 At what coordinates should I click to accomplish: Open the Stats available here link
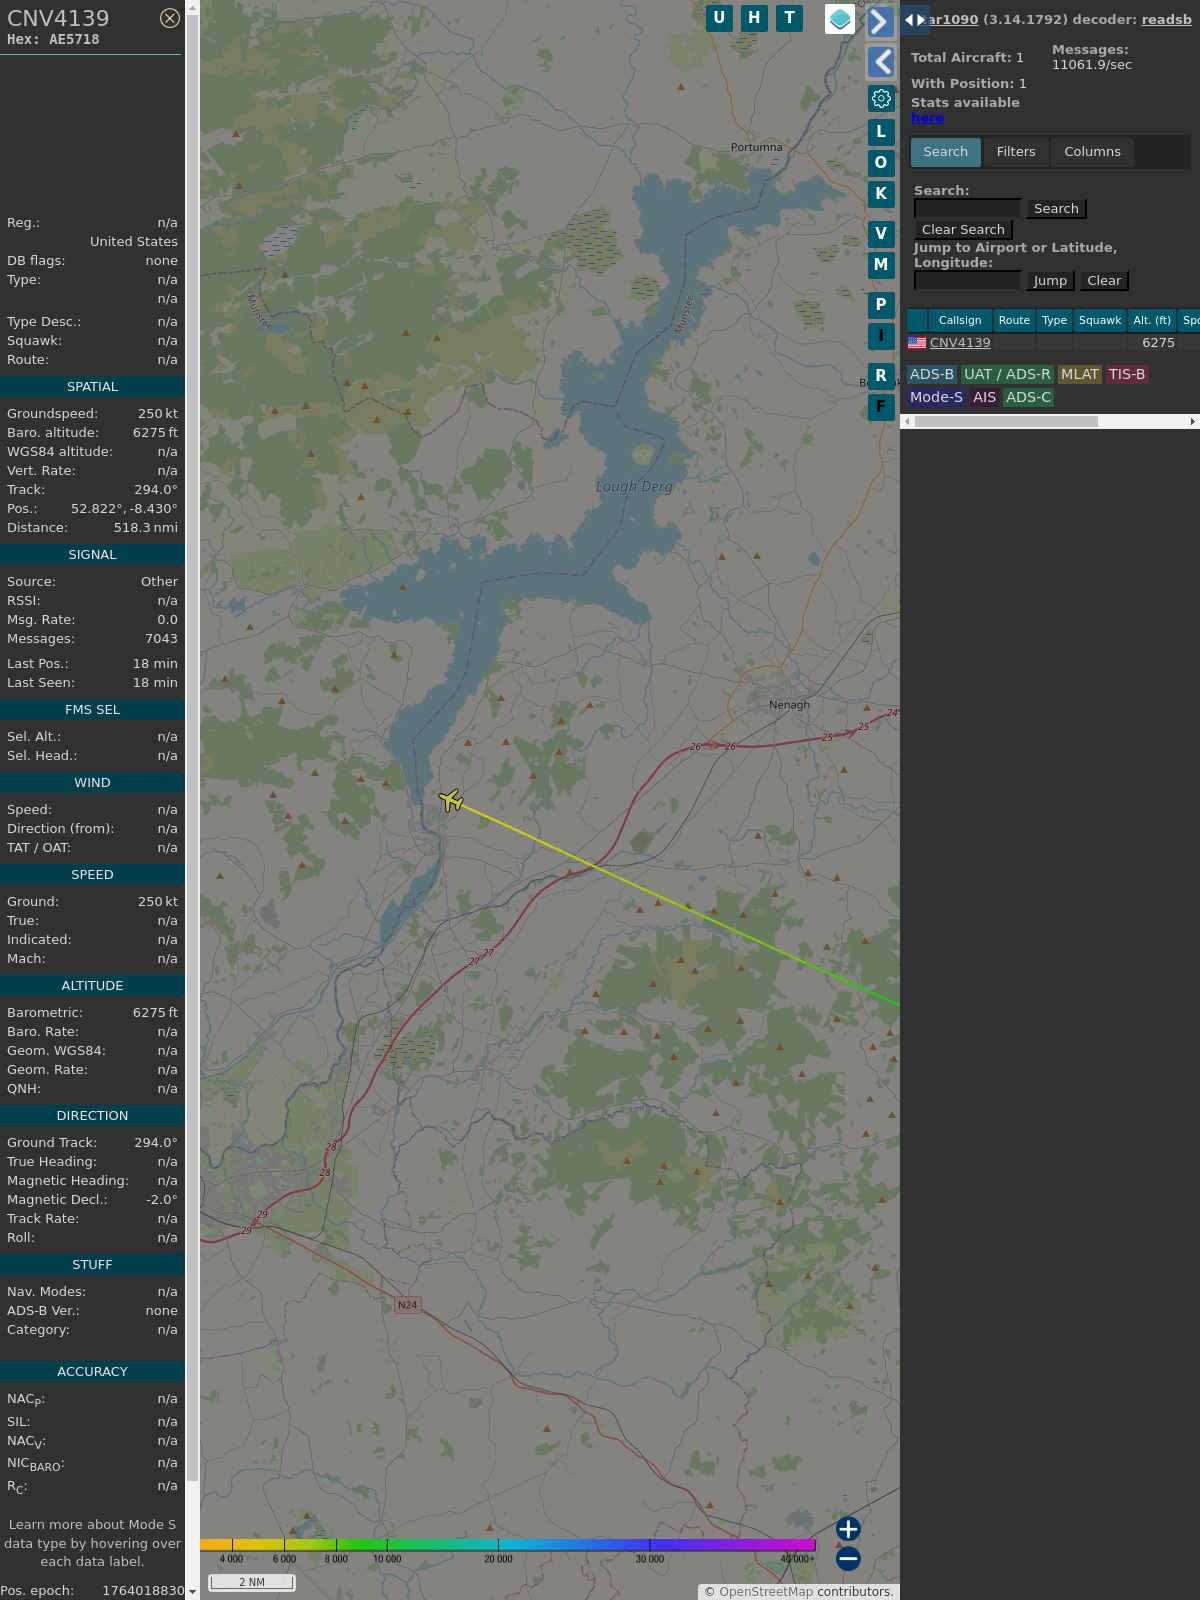click(x=927, y=117)
